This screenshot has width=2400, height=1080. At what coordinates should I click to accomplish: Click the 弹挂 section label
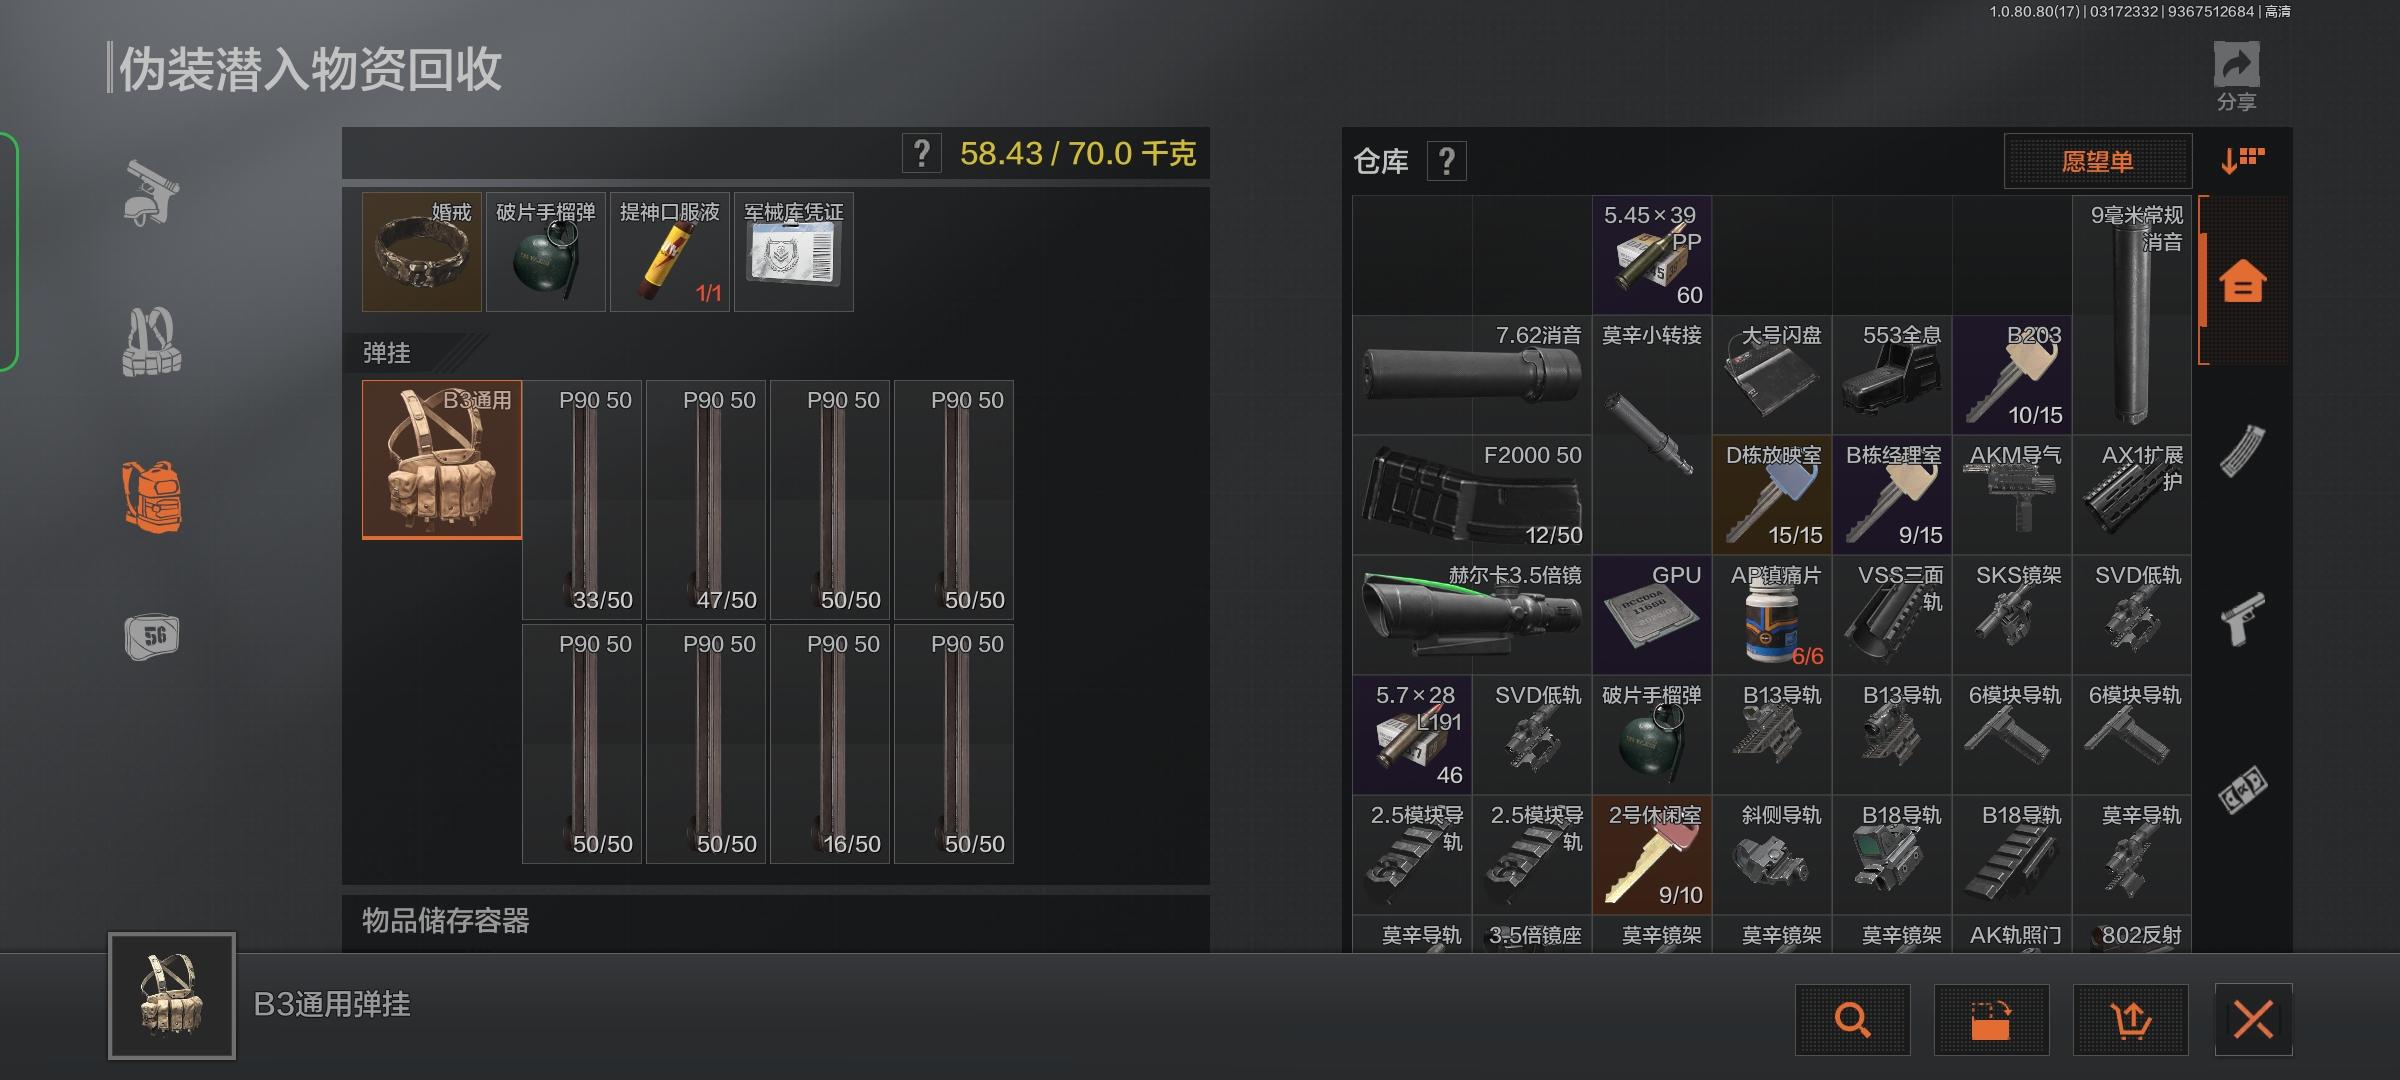pos(387,353)
